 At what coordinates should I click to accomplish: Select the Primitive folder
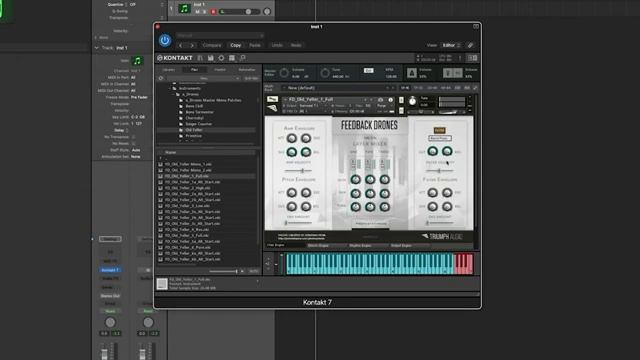click(x=193, y=136)
